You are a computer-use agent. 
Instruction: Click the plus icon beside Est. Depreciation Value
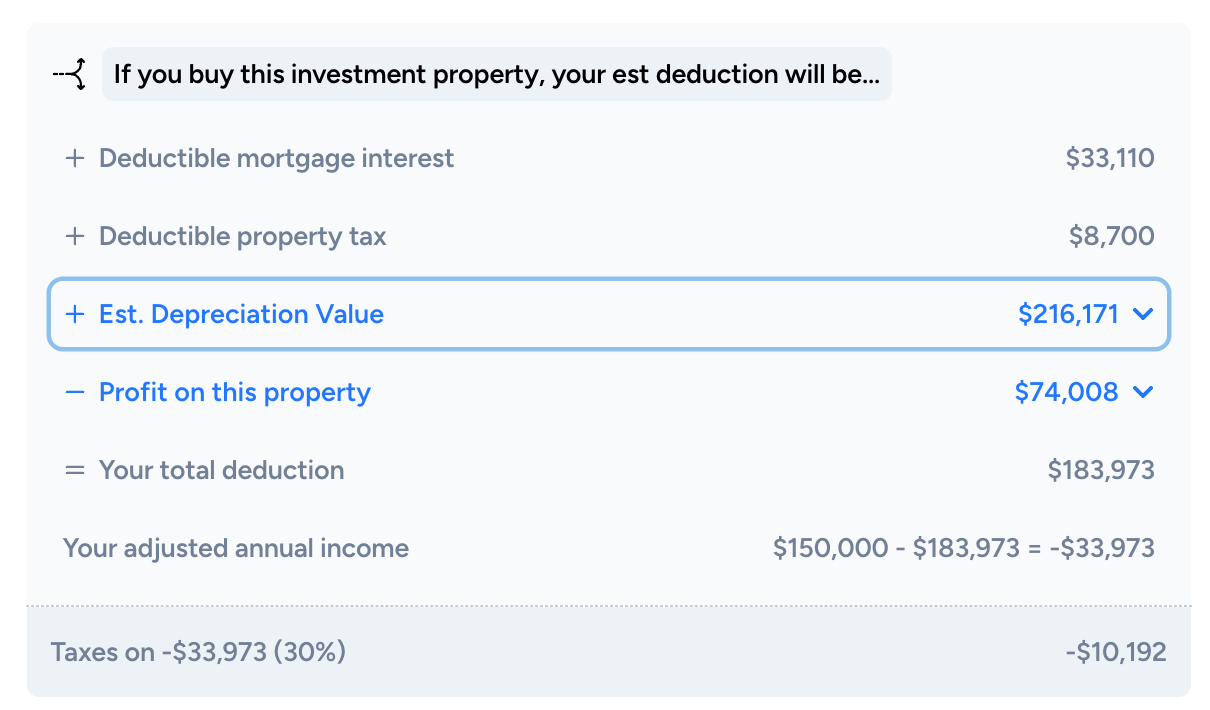click(74, 314)
